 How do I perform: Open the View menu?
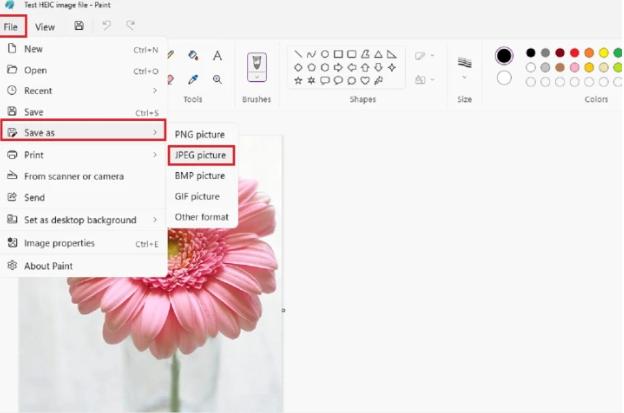click(x=45, y=27)
